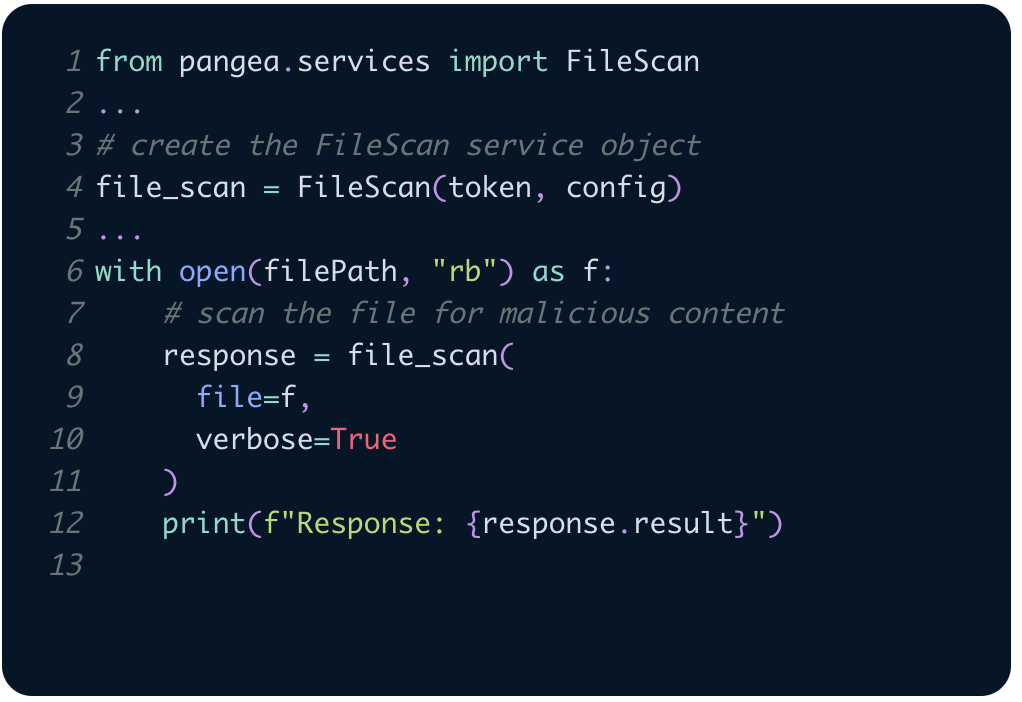Click the 'response' variable on line 8
Viewport: 1022px width, 702px height.
tap(229, 356)
